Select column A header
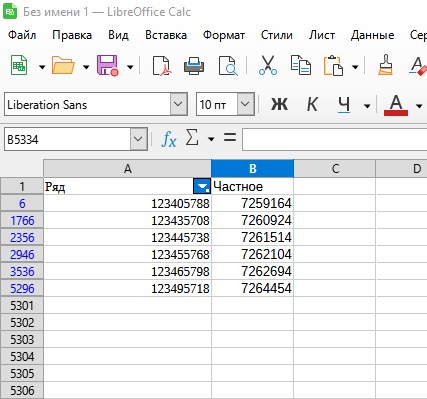Viewport: 427px width, 399px height. pos(127,169)
